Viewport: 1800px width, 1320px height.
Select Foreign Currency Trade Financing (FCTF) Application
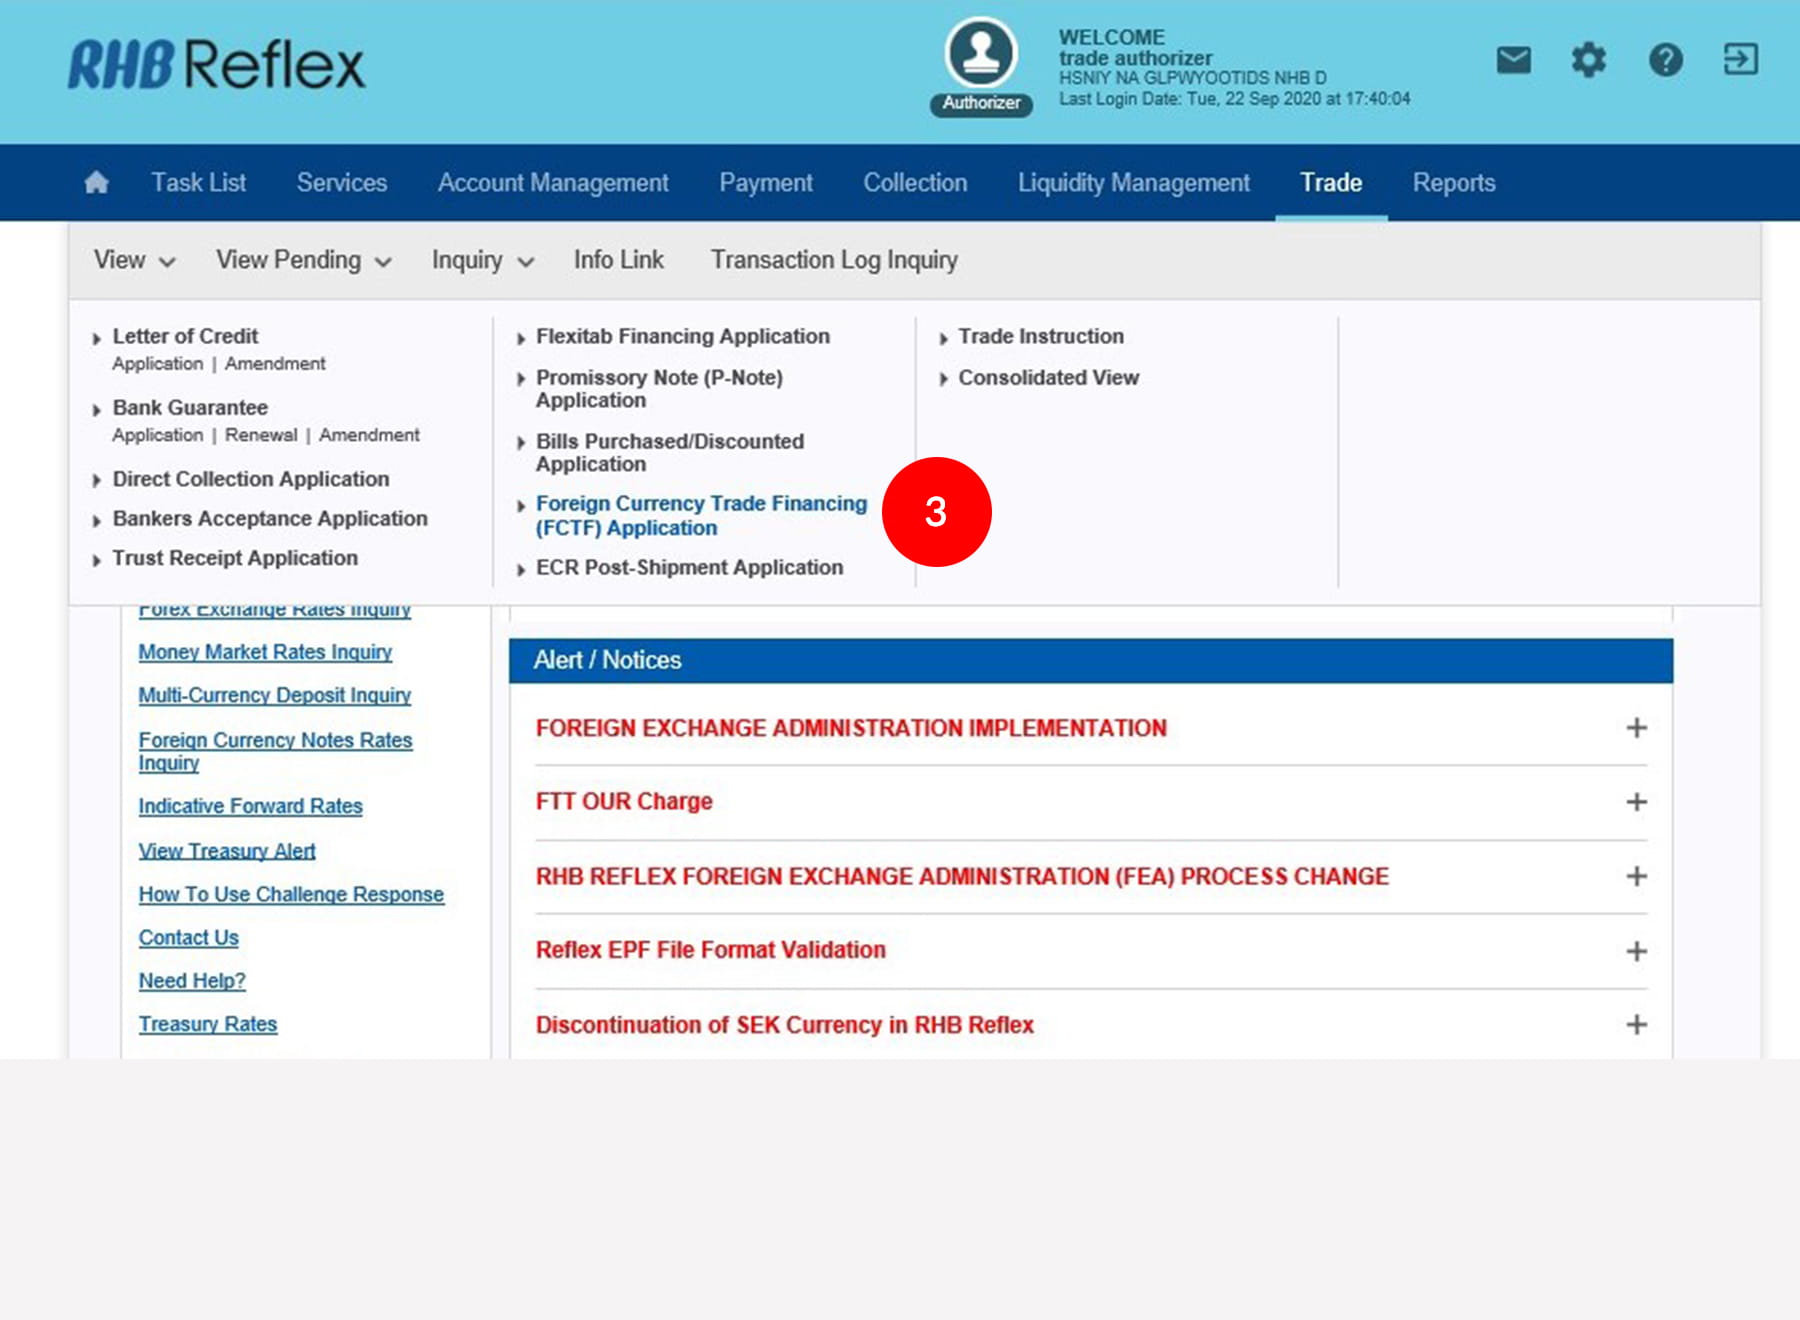[700, 515]
